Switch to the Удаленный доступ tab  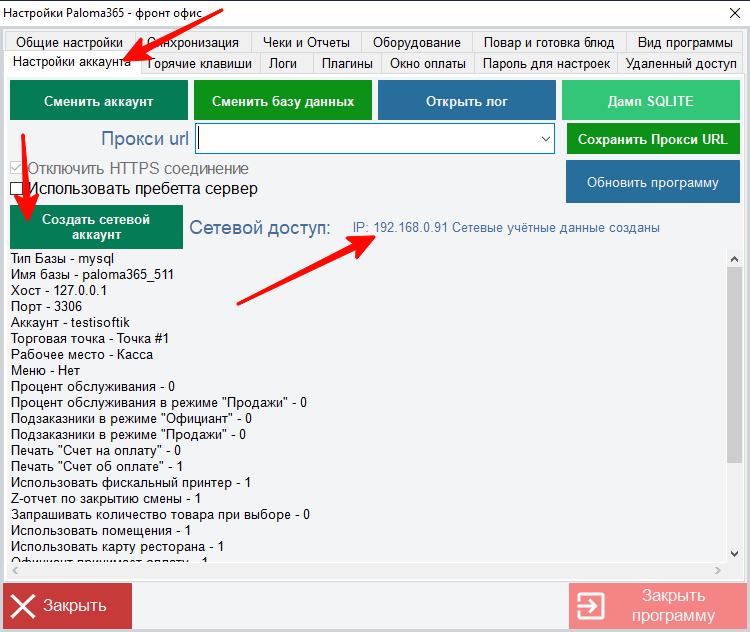pos(681,63)
